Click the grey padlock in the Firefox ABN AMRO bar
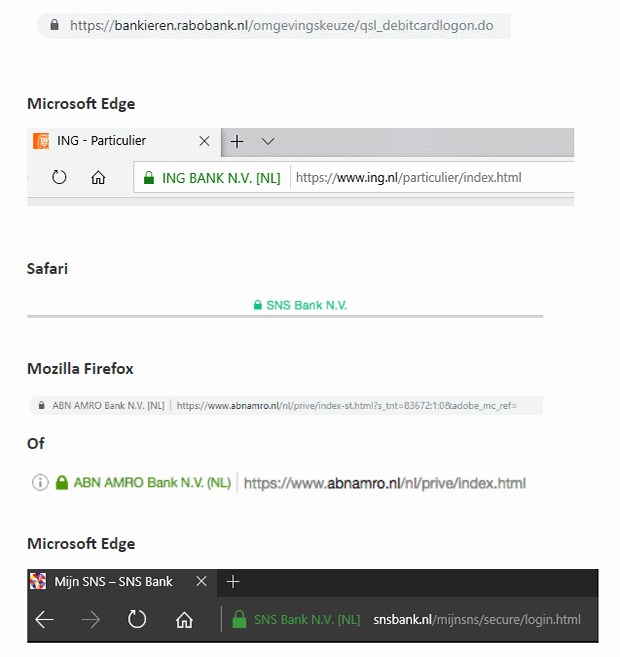This screenshot has width=620, height=657. (x=41, y=405)
